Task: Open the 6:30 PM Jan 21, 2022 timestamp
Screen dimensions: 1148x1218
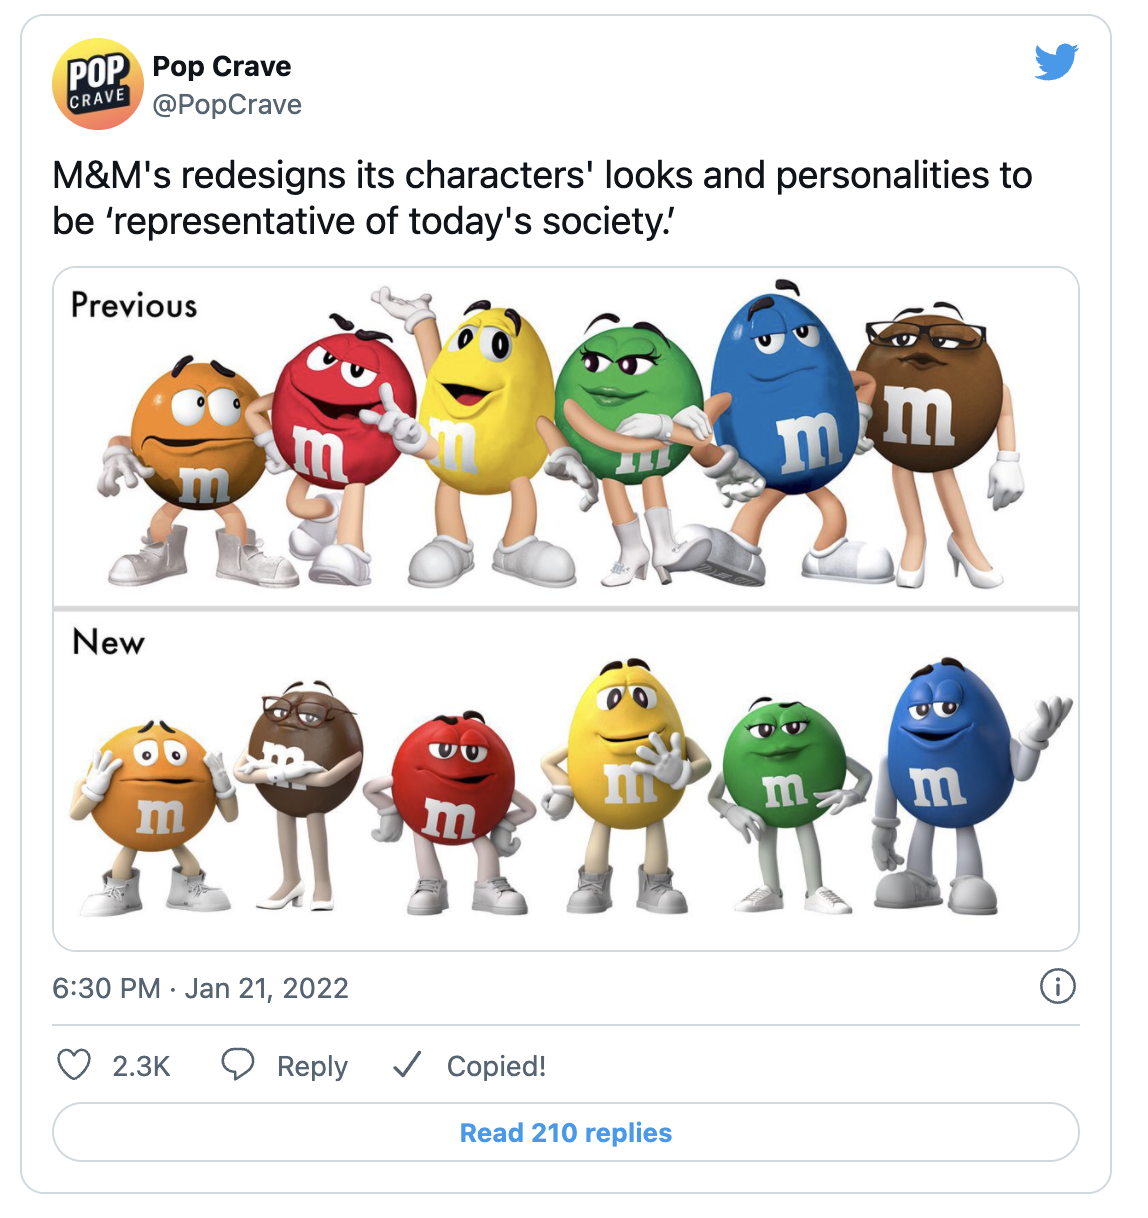Action: point(200,988)
